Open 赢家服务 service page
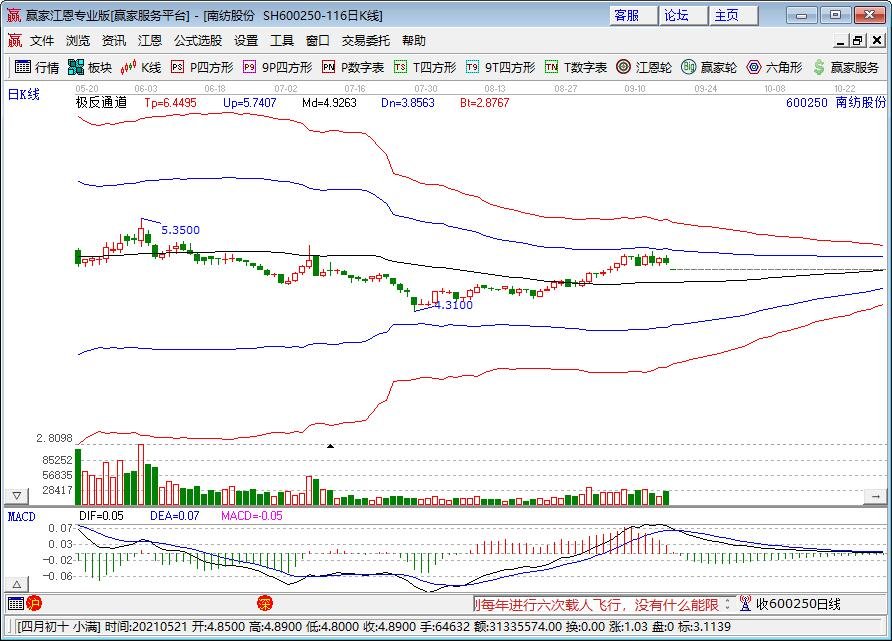The image size is (892, 641). pyautogui.click(x=845, y=67)
